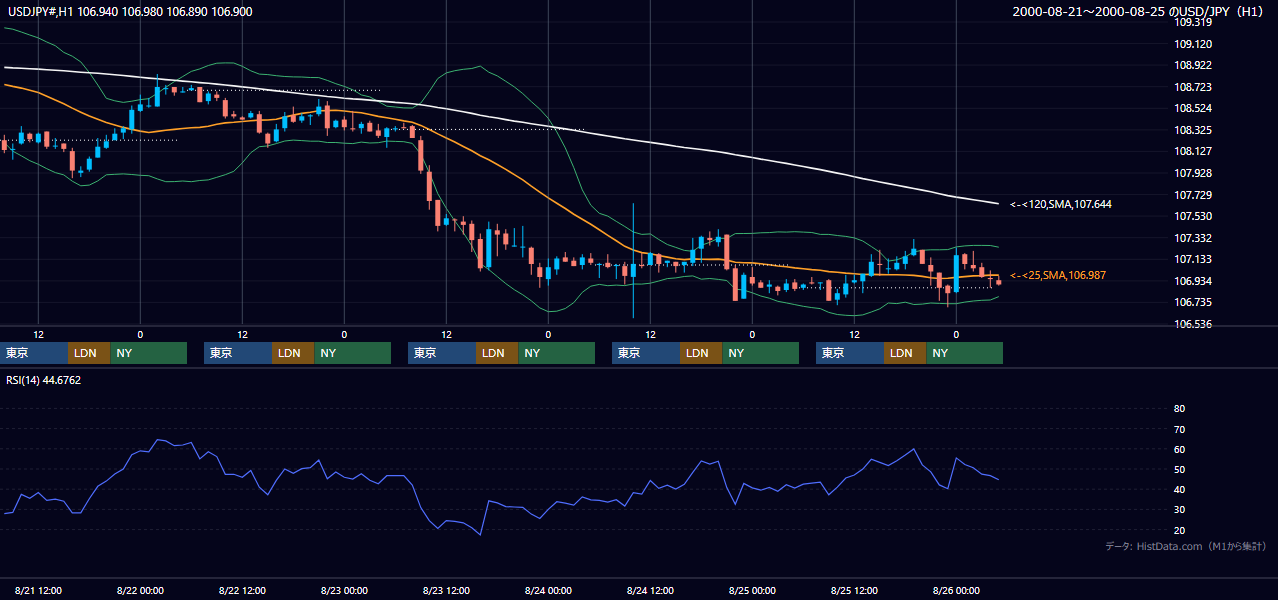Select the 120 SMA label showing 107.644
1278x600 pixels.
(x=1061, y=204)
